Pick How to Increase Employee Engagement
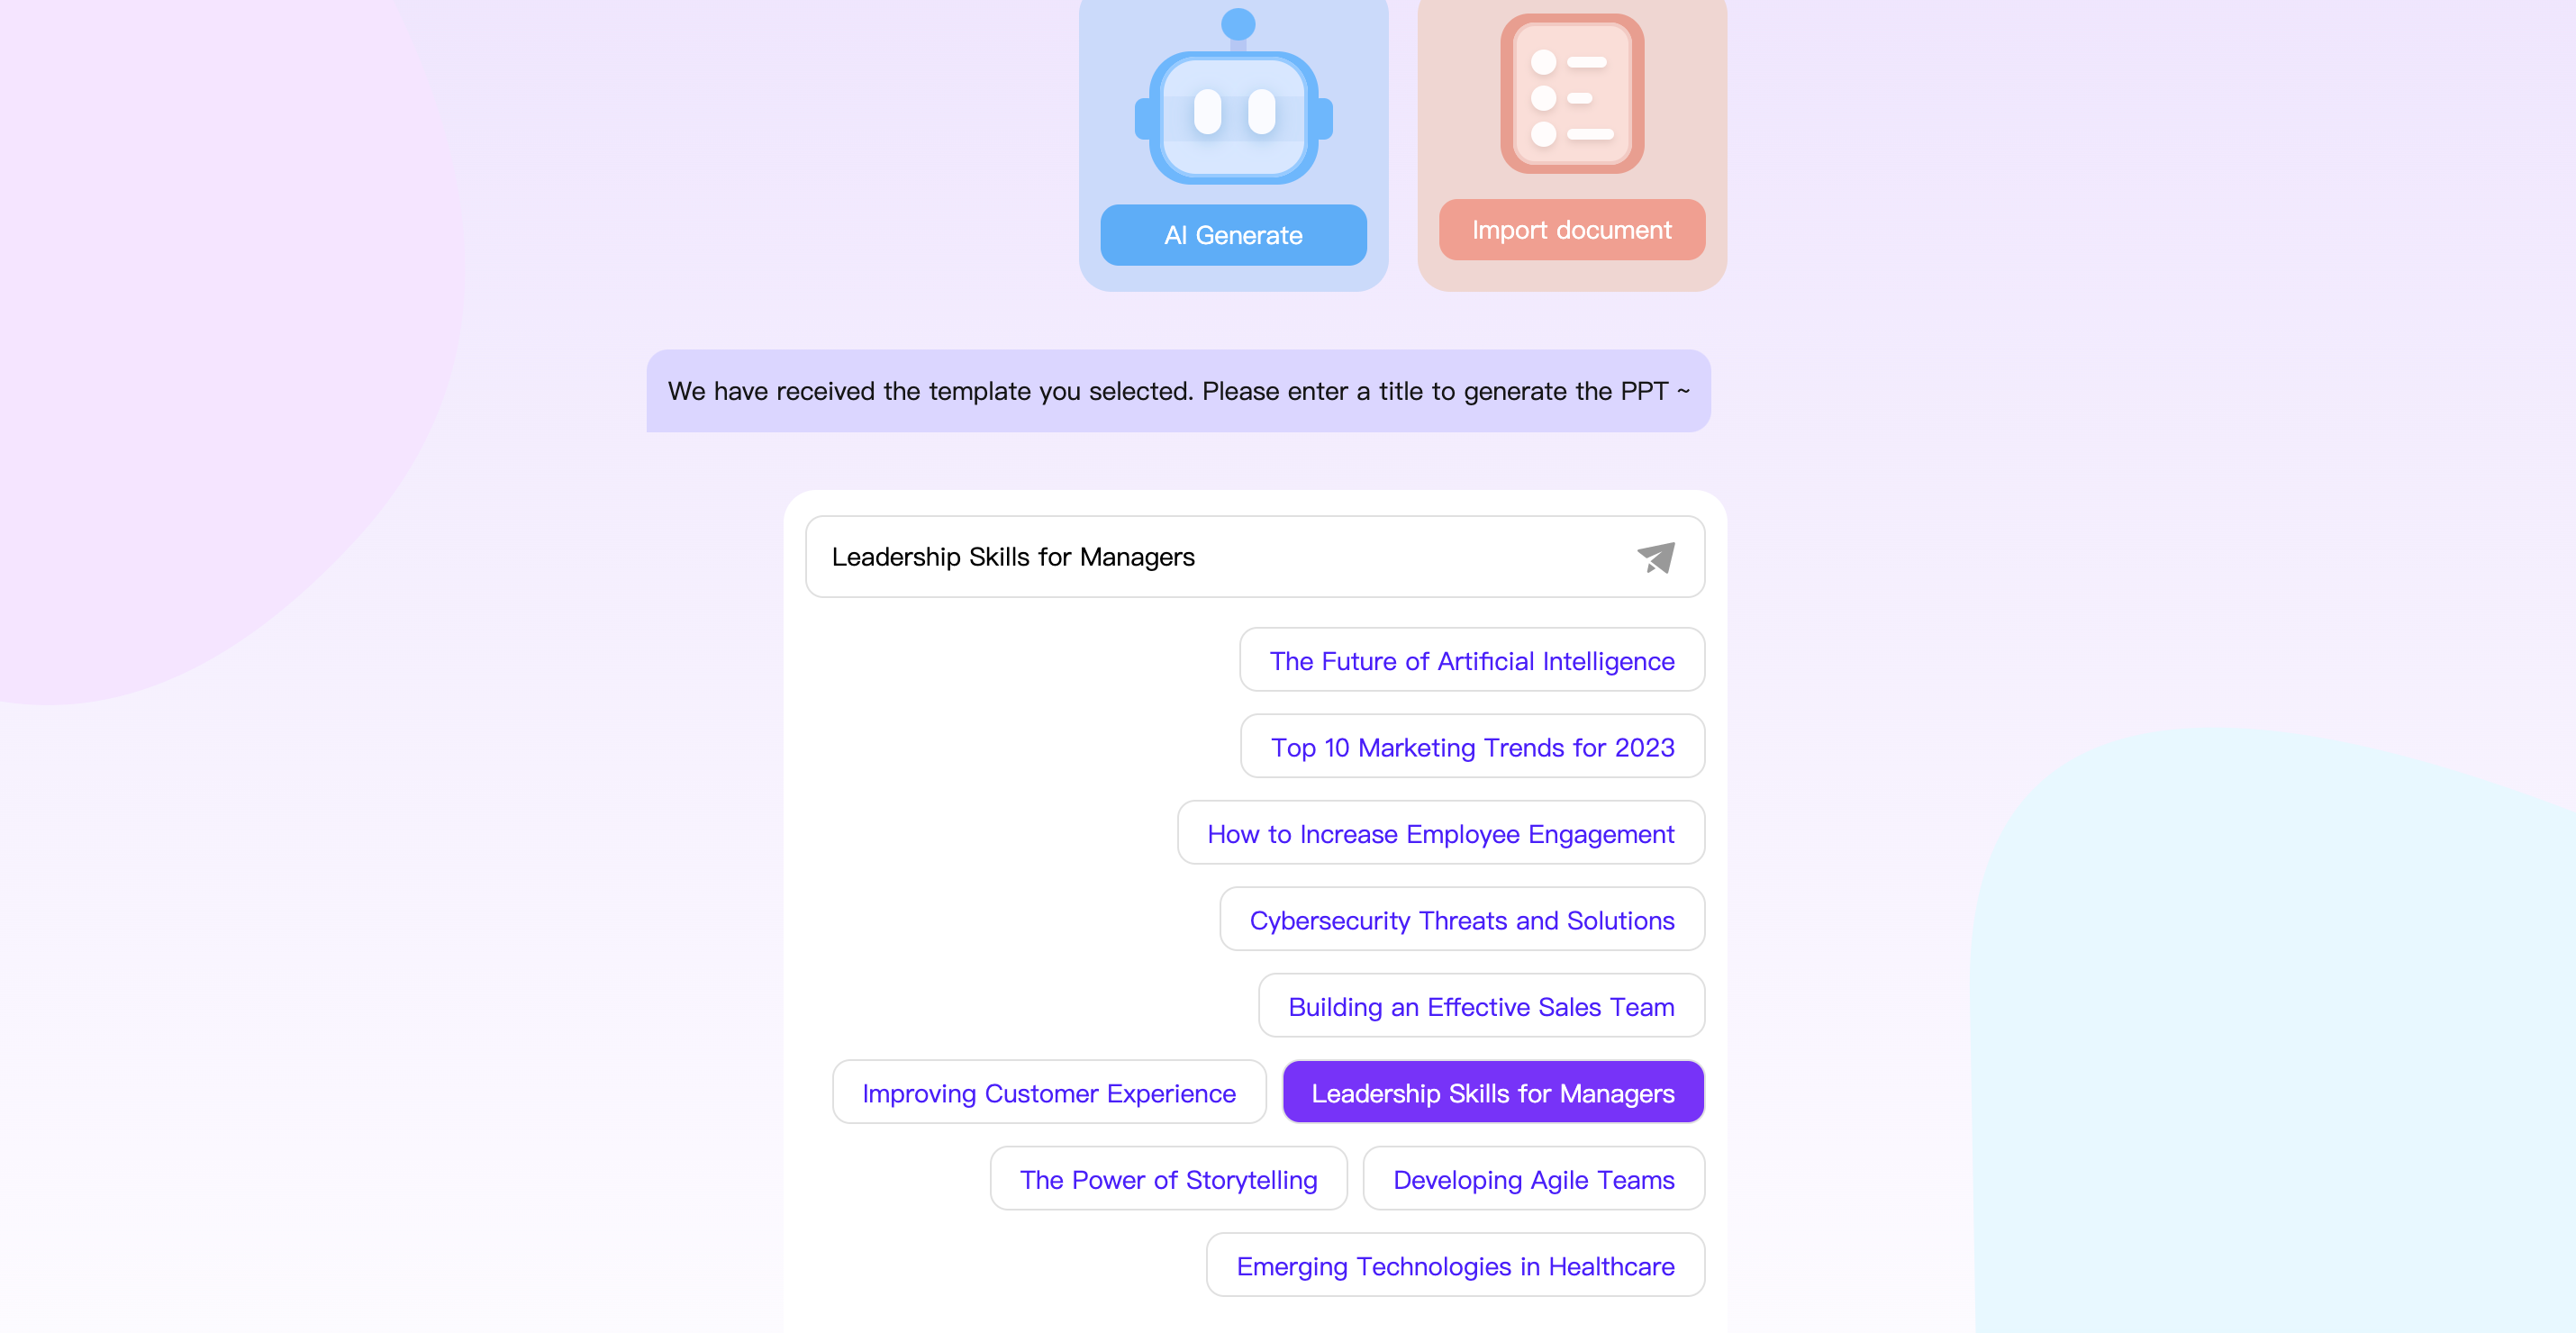Viewport: 2576px width, 1333px height. click(x=1441, y=833)
